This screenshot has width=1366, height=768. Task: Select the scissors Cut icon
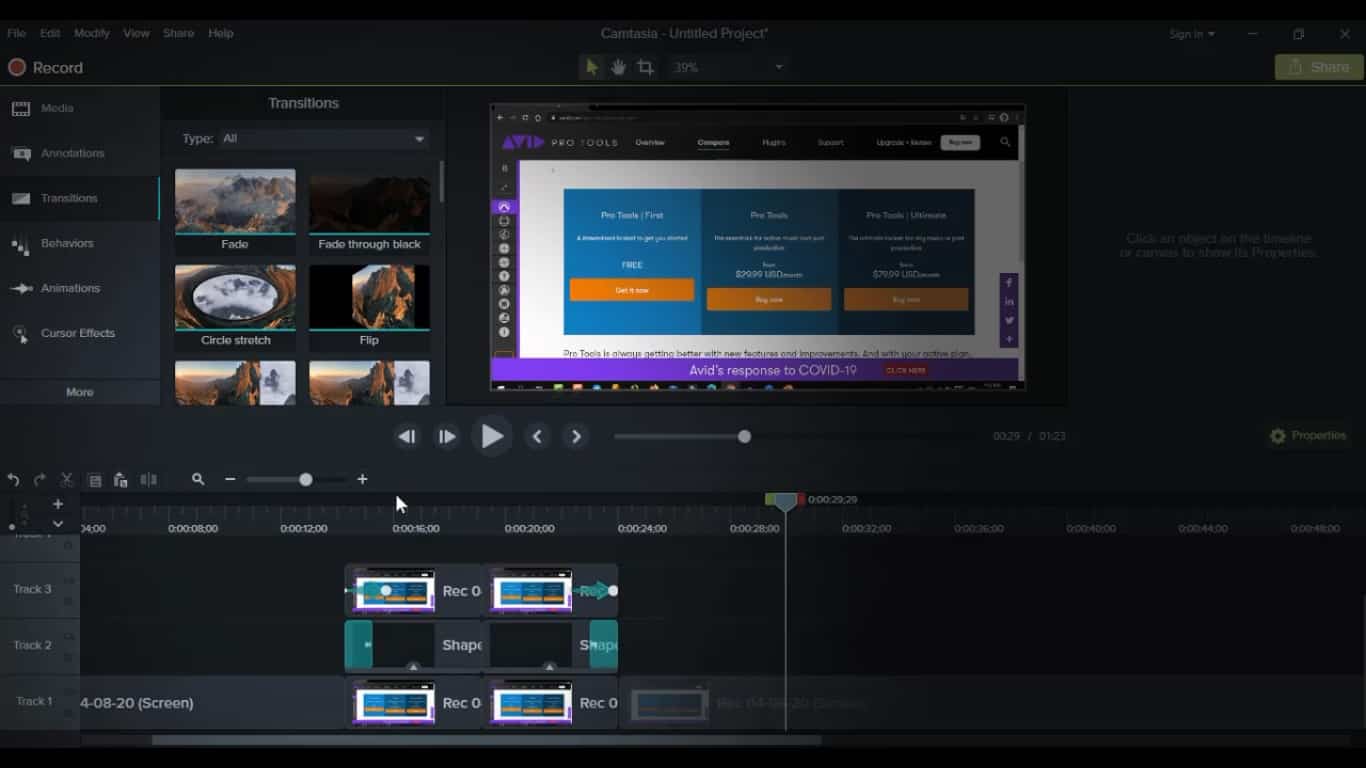66,480
